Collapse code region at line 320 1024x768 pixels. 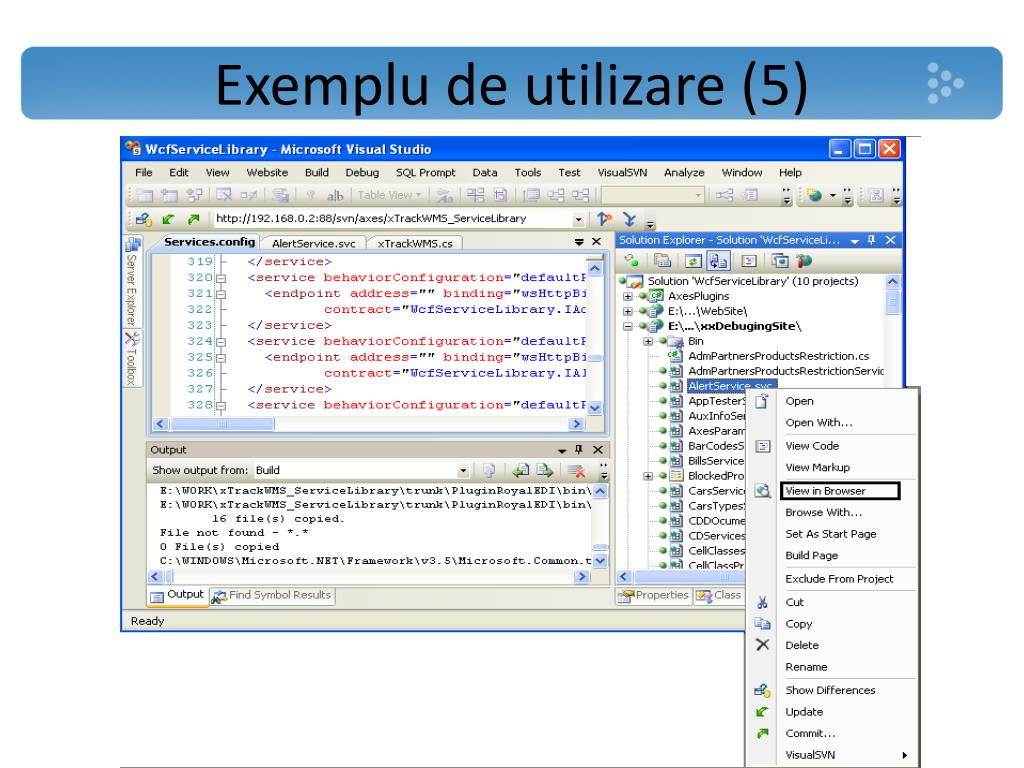[x=221, y=278]
